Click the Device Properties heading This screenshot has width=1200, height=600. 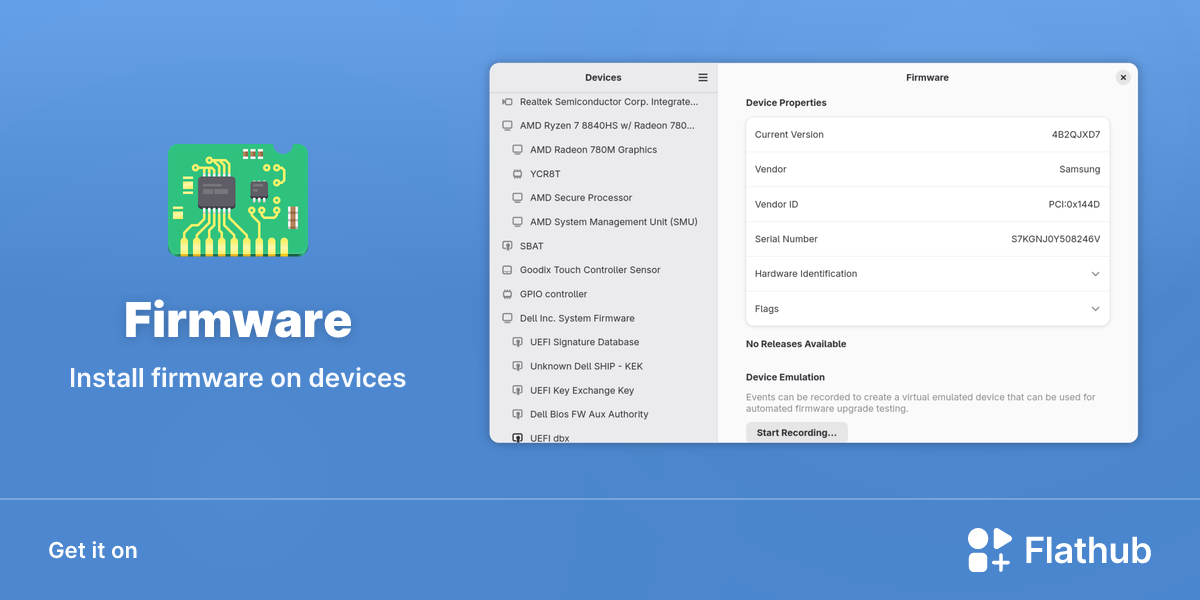[786, 103]
